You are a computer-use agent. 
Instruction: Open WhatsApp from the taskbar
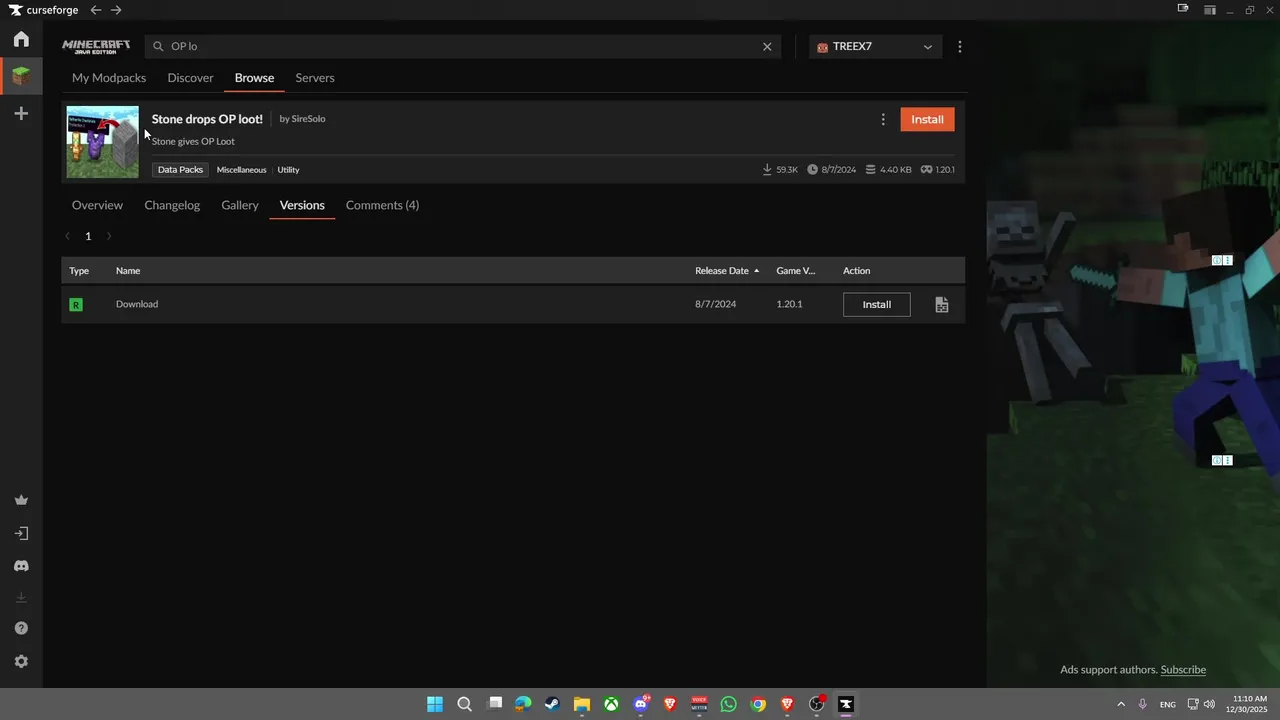pos(728,704)
